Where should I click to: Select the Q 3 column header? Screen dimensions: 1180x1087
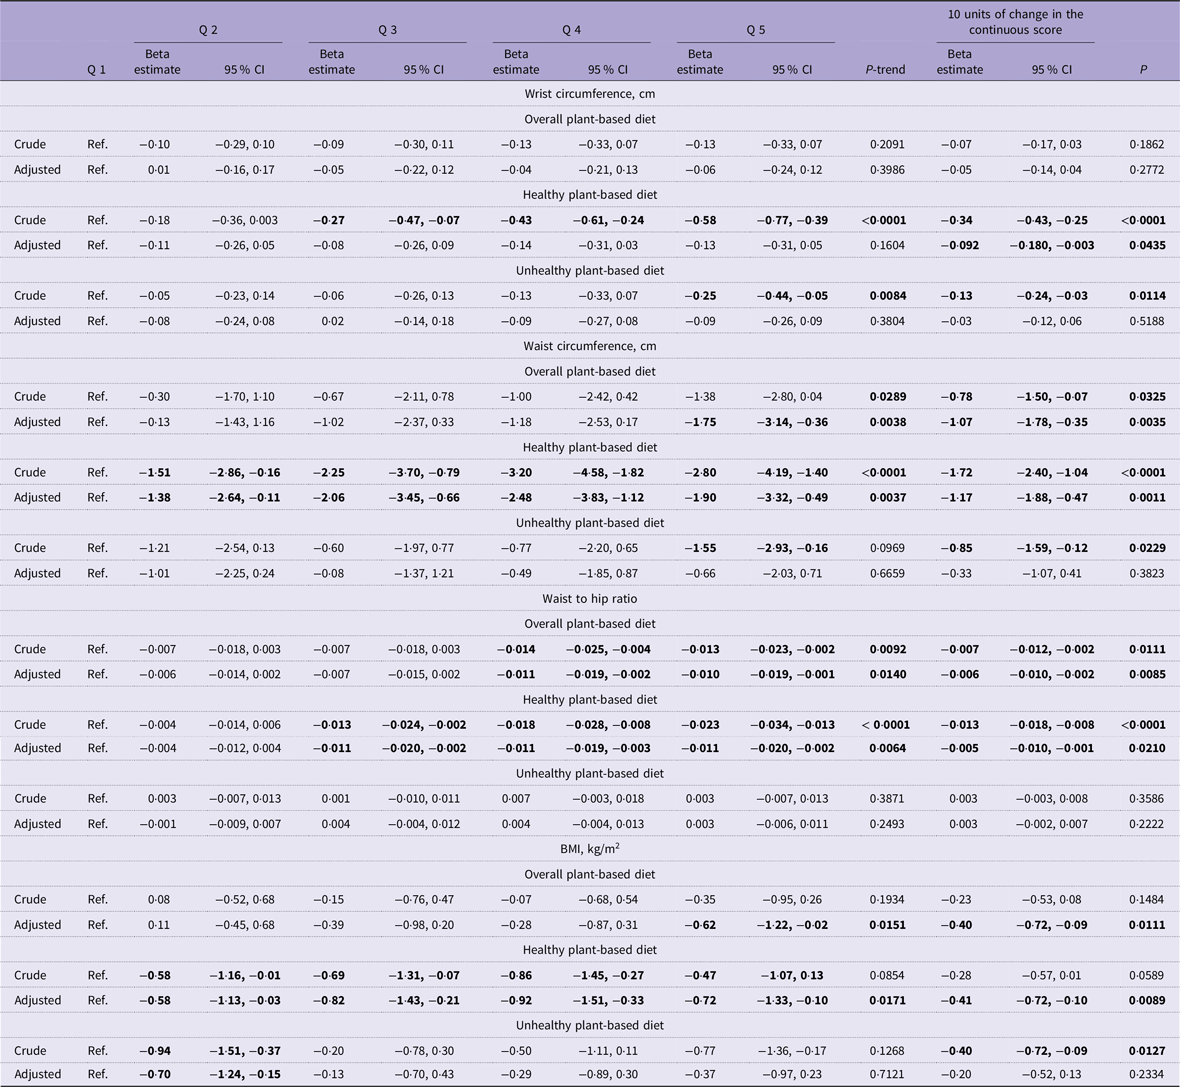[x=388, y=30]
